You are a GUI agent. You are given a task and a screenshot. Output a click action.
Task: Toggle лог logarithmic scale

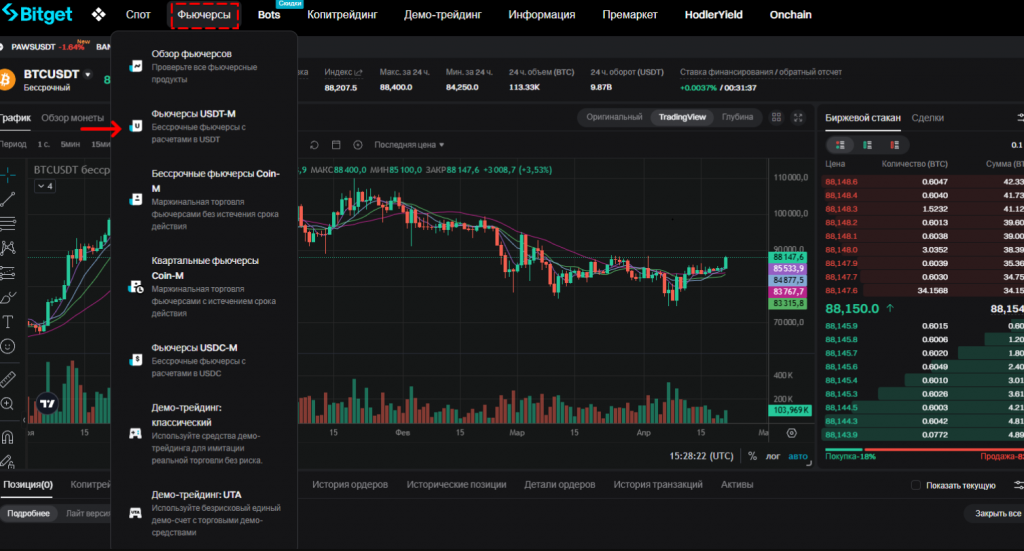coord(773,456)
